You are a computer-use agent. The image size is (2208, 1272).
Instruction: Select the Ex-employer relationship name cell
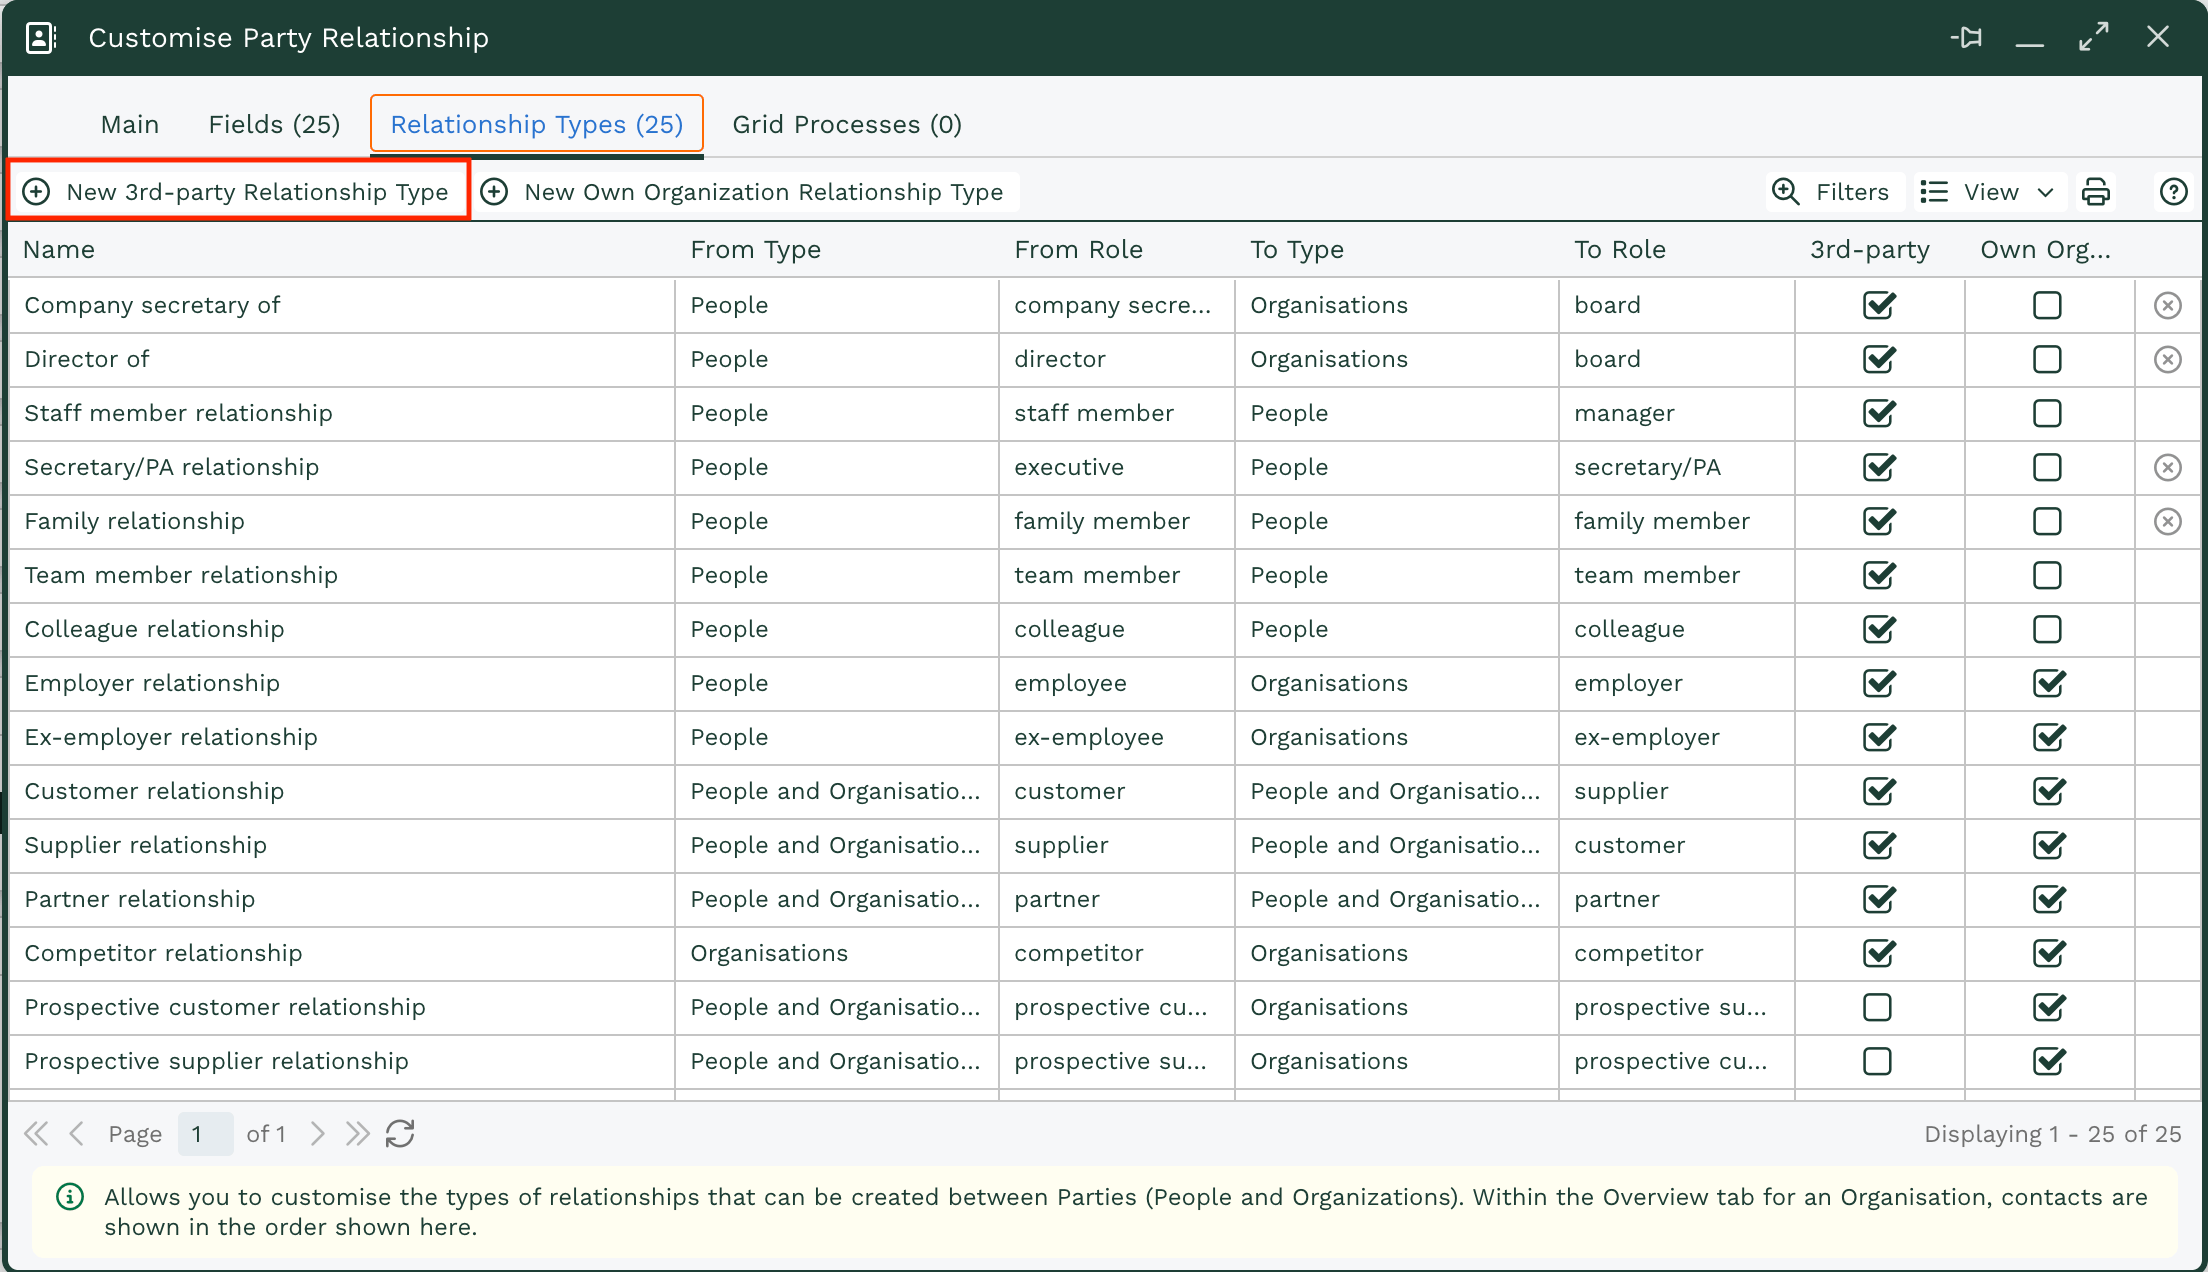pyautogui.click(x=342, y=737)
